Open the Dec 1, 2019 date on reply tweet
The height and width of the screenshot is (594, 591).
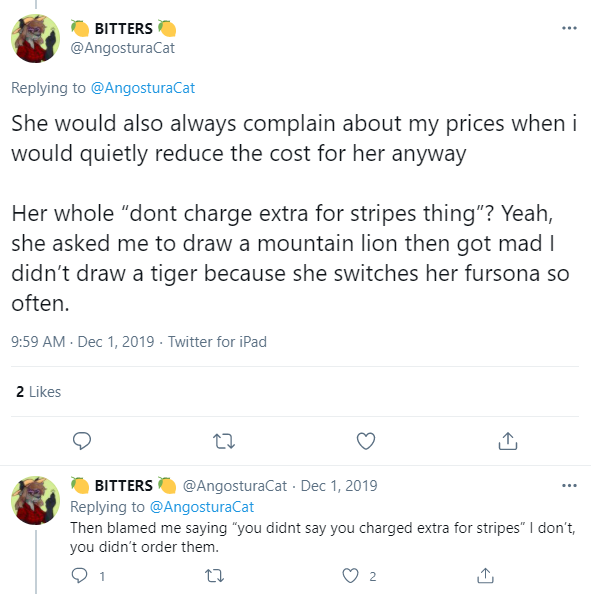(x=339, y=486)
